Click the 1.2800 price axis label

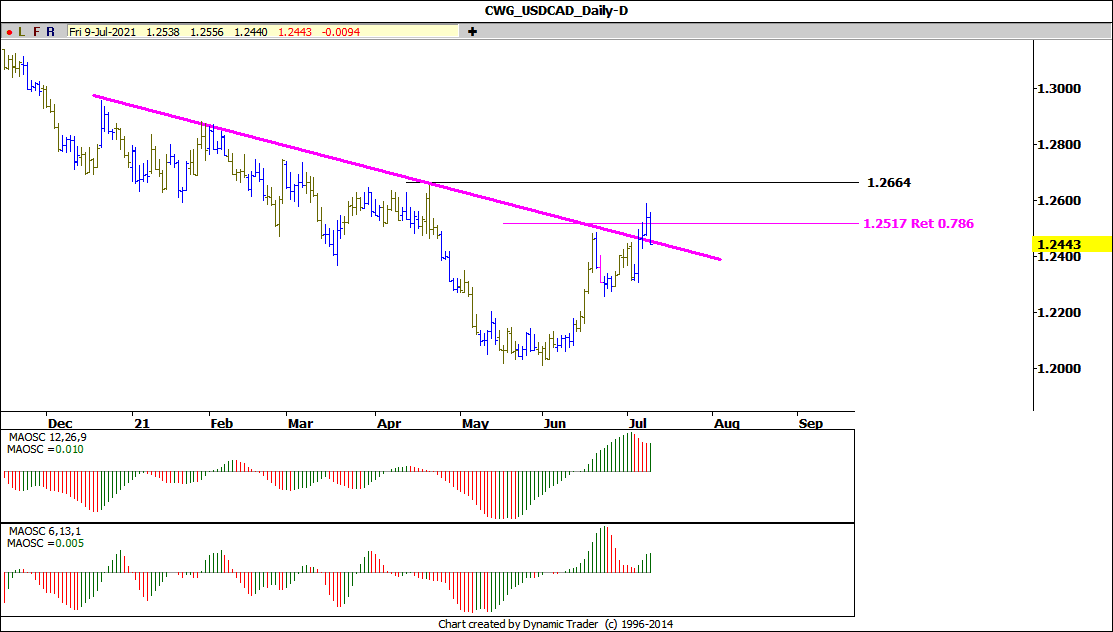[1059, 145]
